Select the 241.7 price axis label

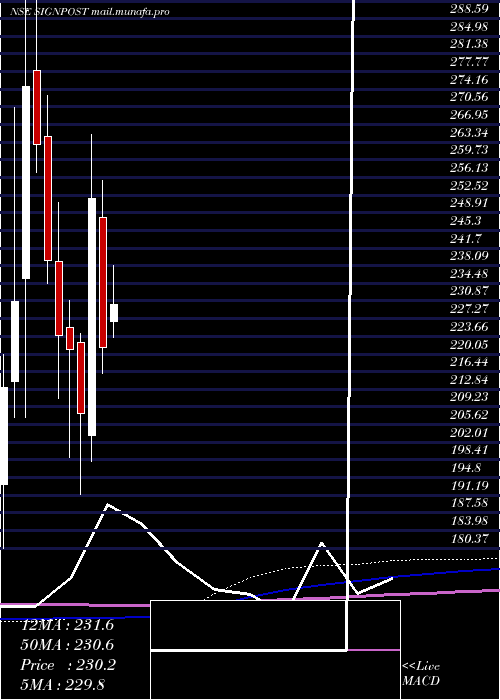(466, 238)
